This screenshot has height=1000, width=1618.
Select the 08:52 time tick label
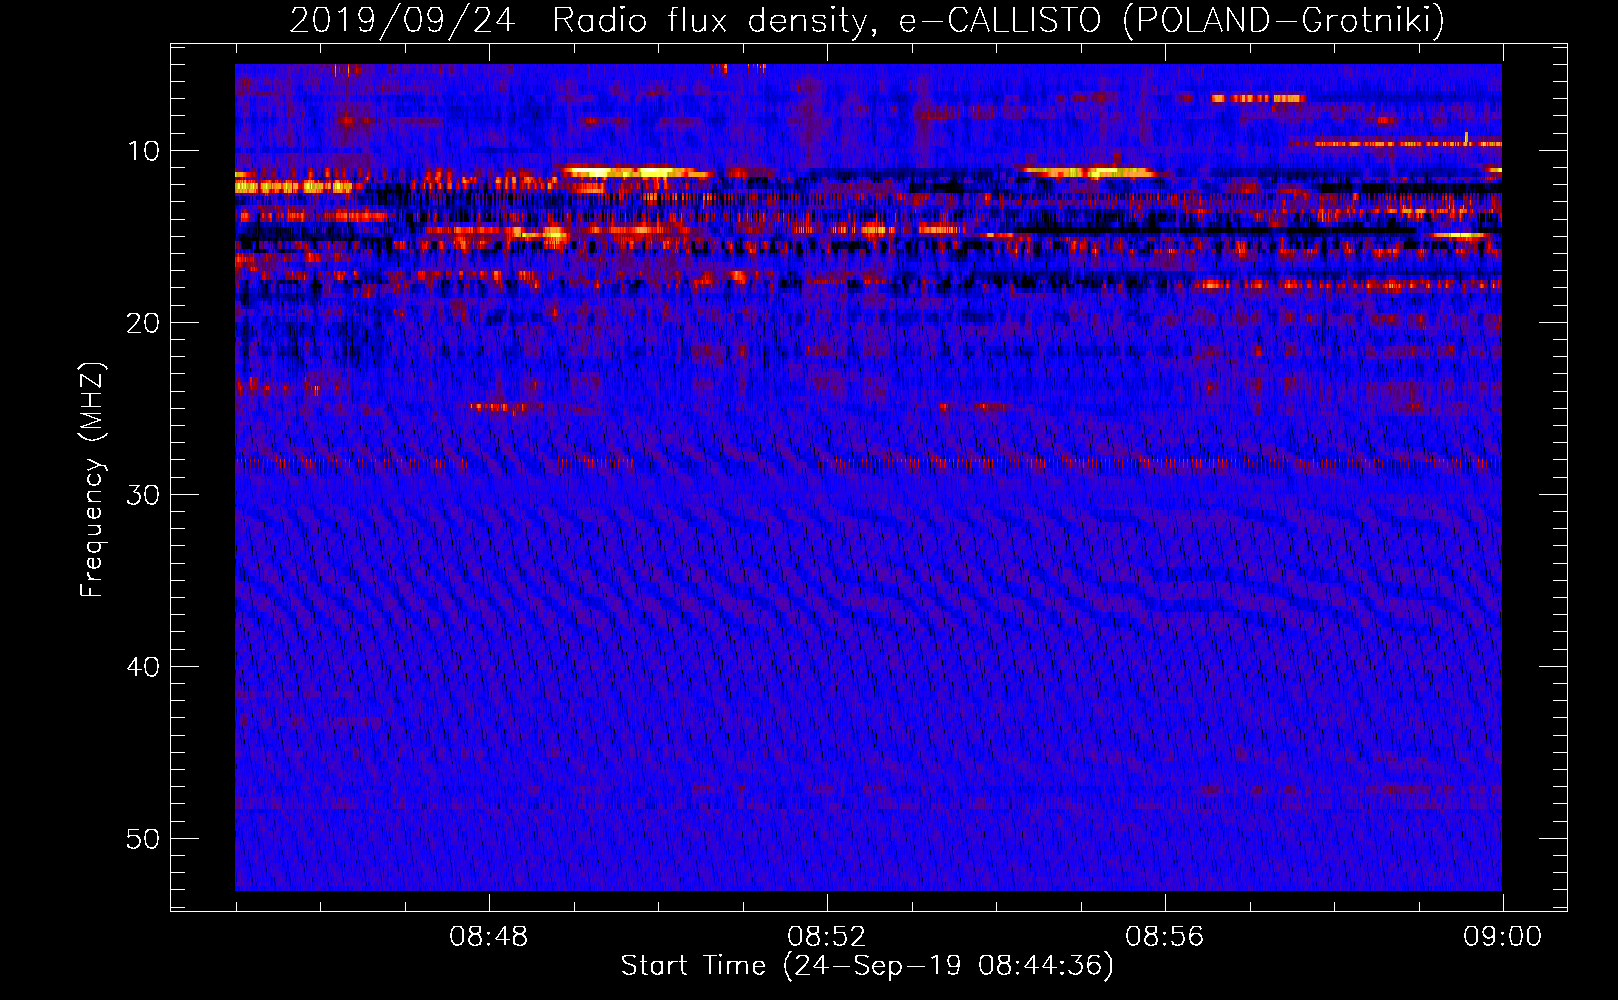(x=827, y=937)
